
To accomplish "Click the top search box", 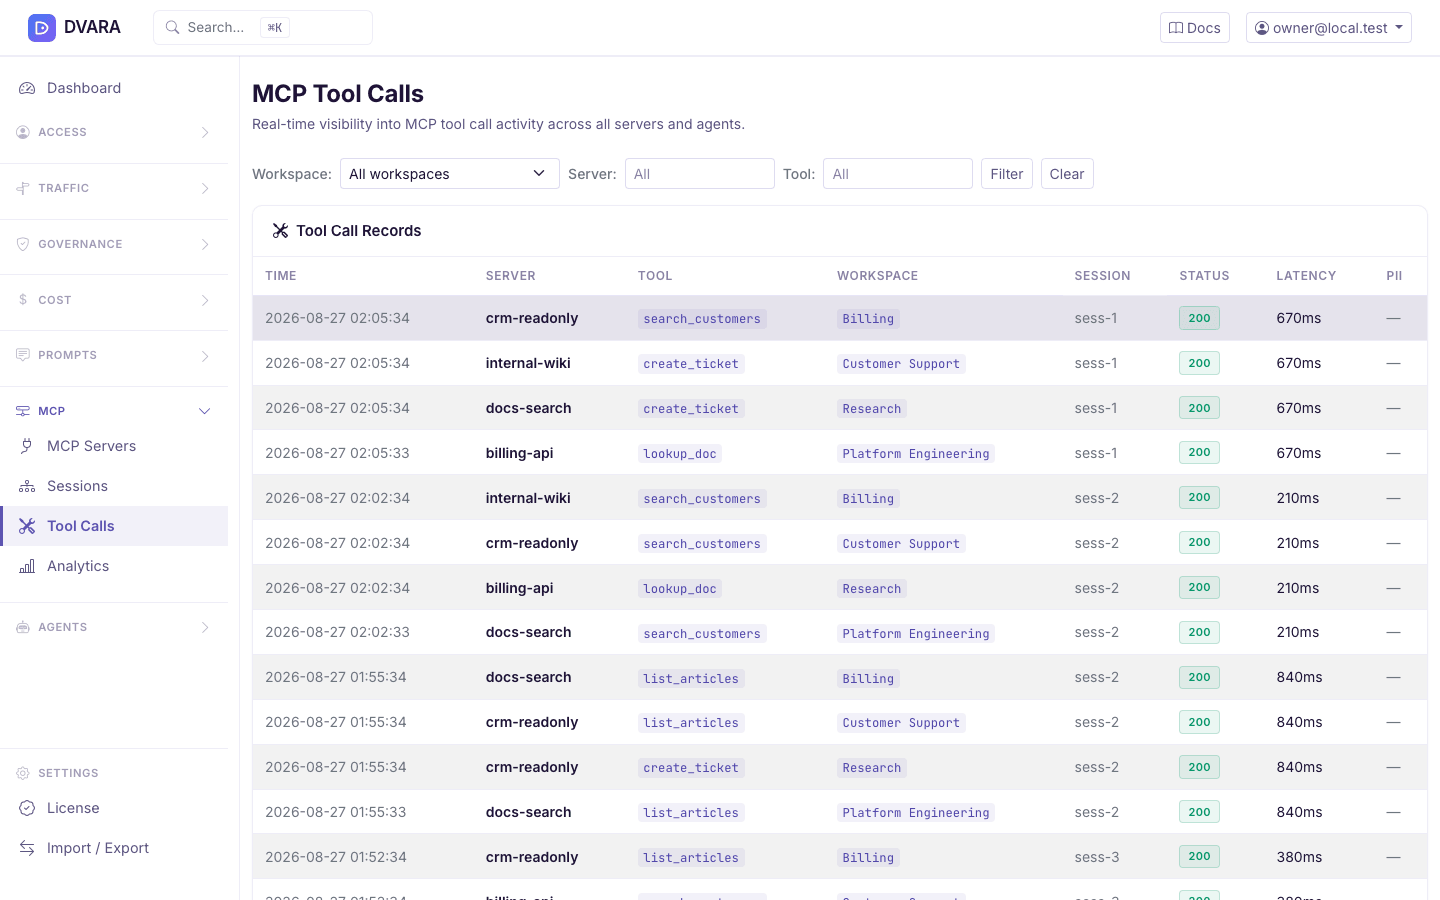I will coord(263,28).
